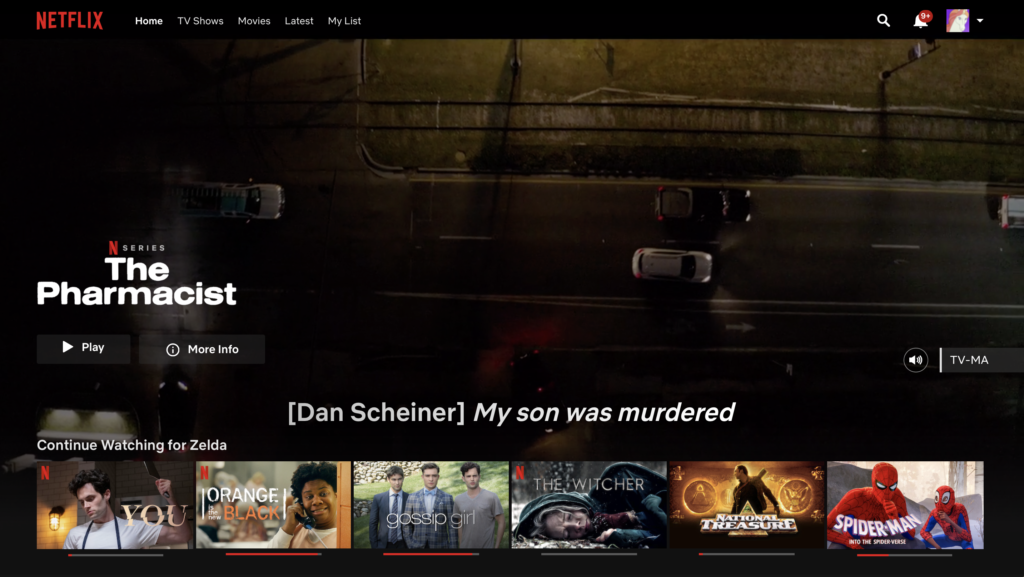Image resolution: width=1024 pixels, height=577 pixels.
Task: Click the progress bar under Orange Is the New Black
Action: pos(274,554)
